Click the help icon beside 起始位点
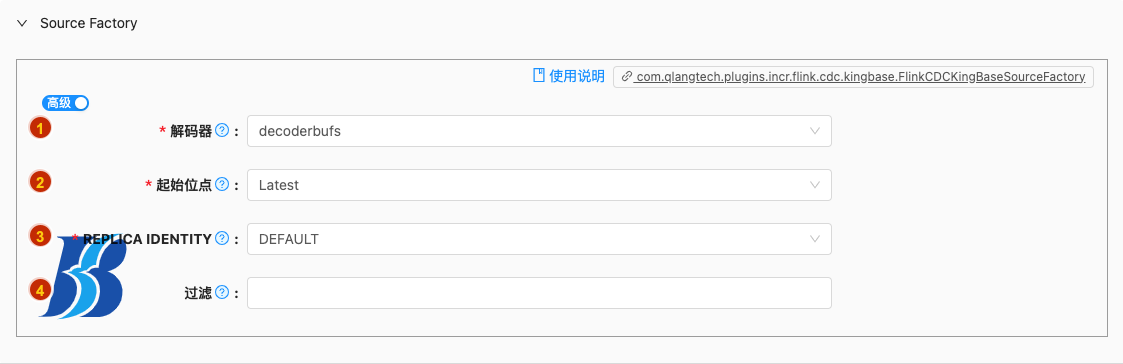 pos(222,185)
